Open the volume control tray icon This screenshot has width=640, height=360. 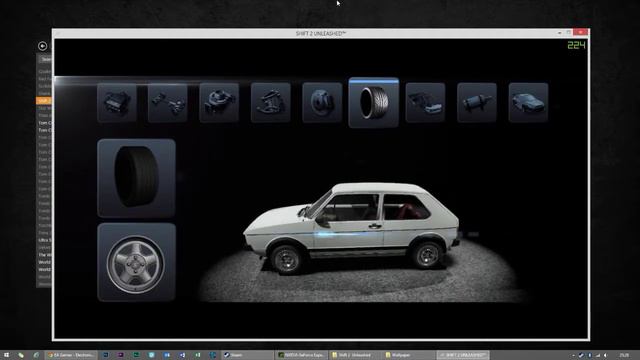(x=605, y=356)
